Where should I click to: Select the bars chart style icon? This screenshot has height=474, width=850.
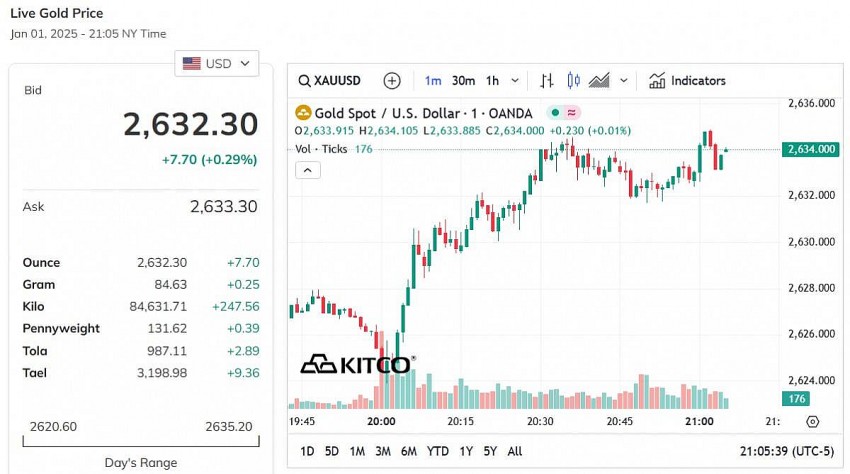click(547, 81)
